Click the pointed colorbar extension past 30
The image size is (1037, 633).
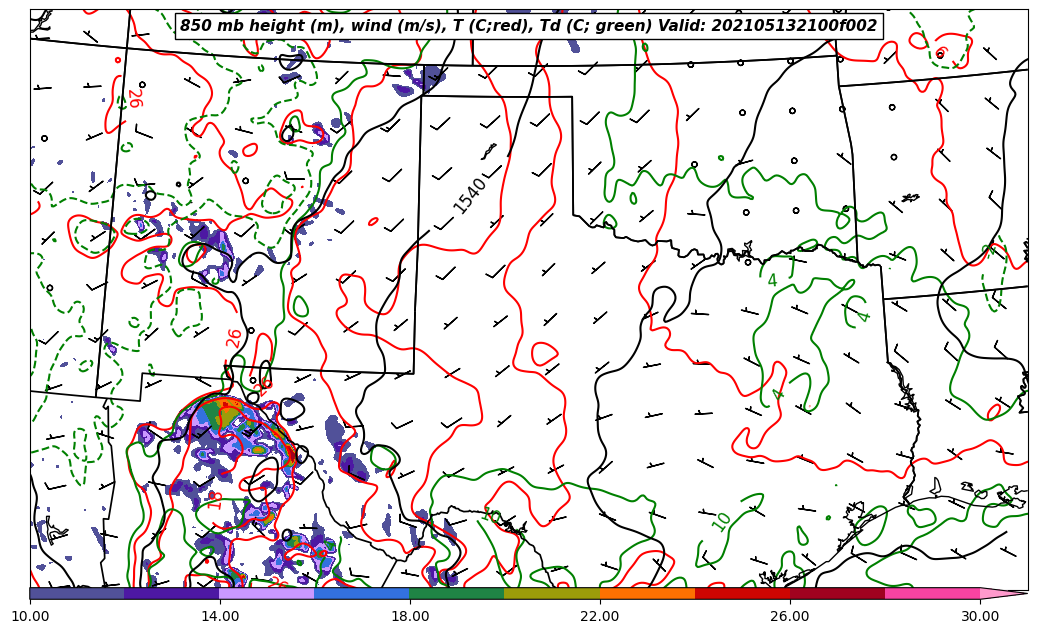1002,593
